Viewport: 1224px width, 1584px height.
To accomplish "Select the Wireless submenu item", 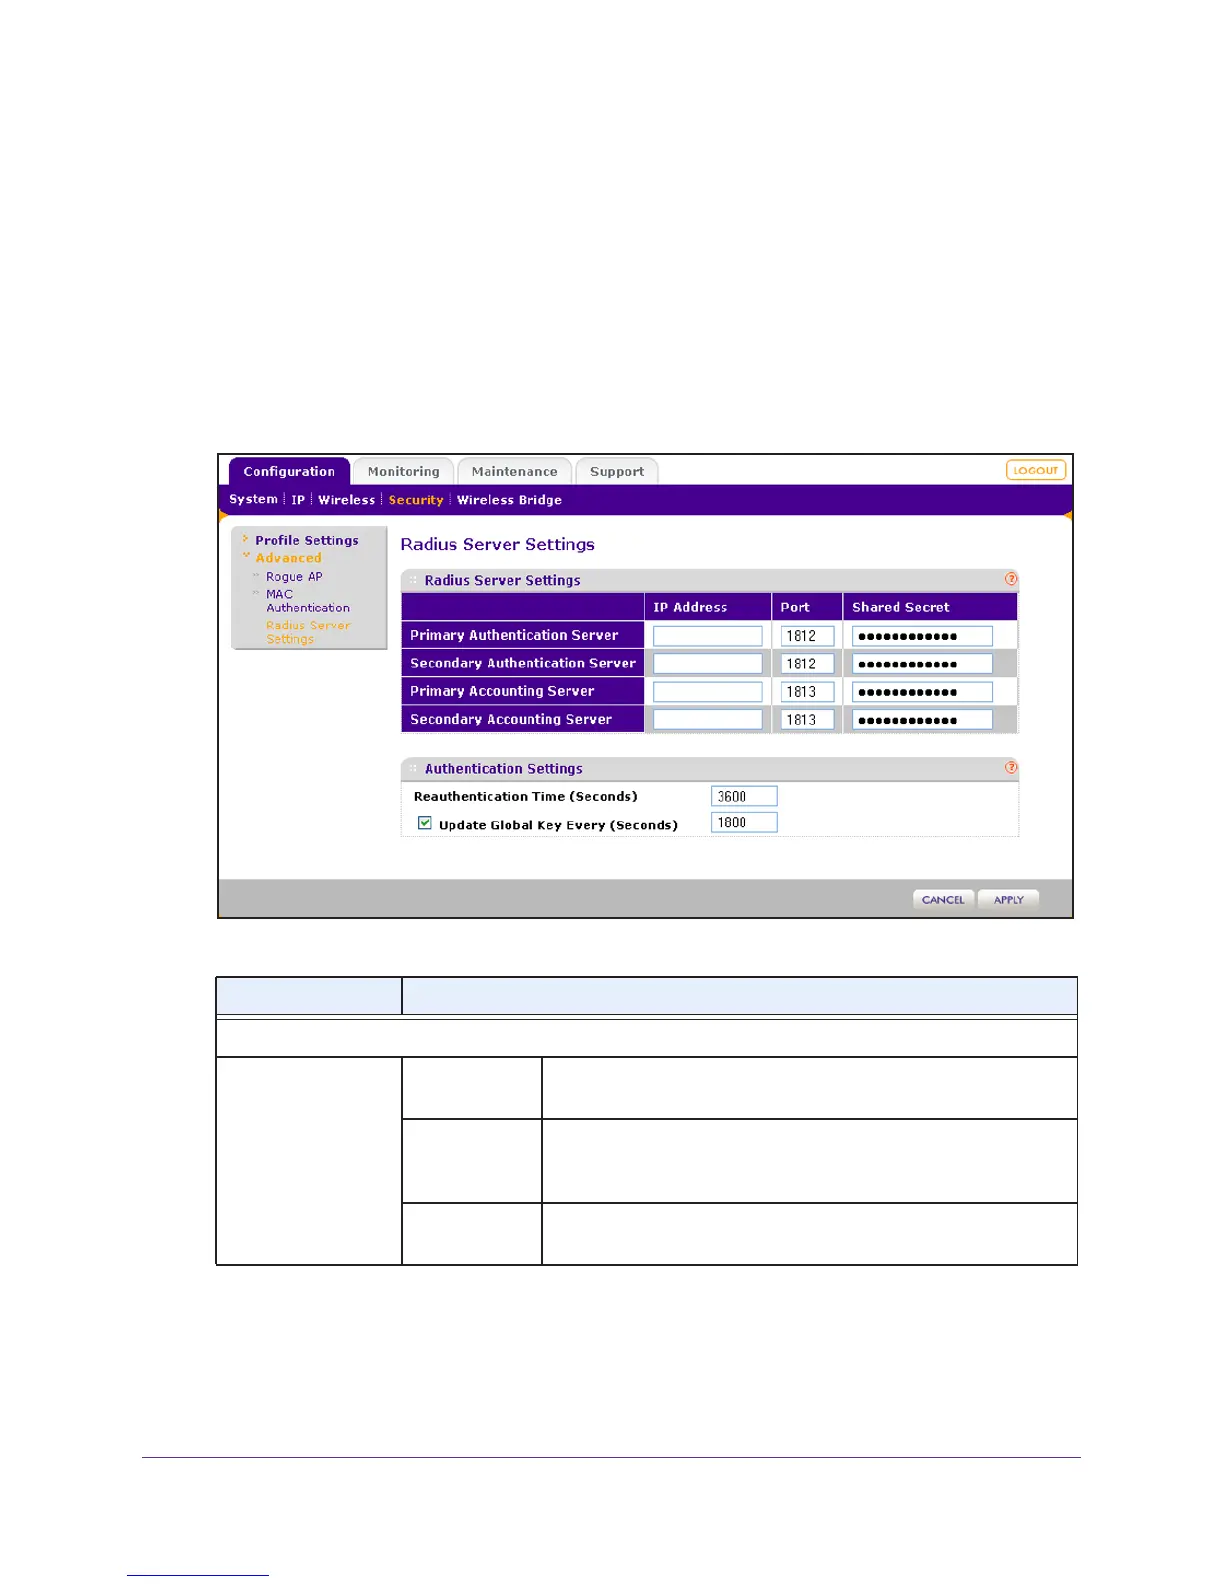I will (x=346, y=500).
